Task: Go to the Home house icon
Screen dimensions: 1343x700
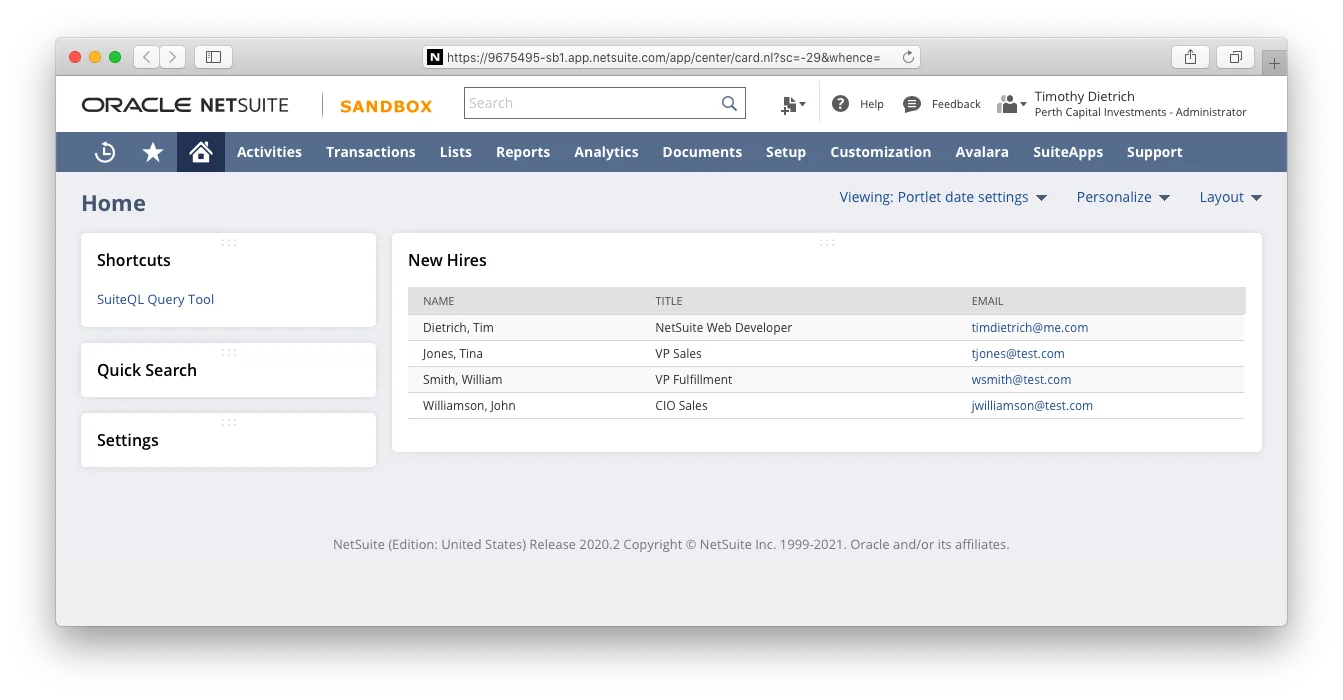Action: point(201,152)
